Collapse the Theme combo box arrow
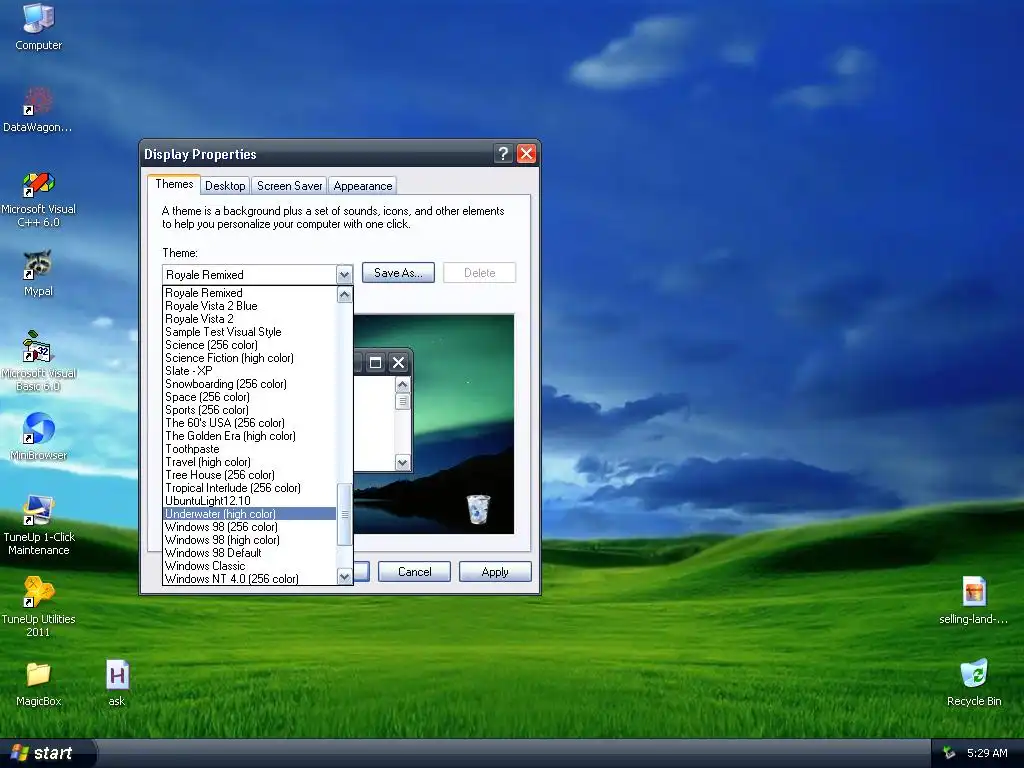The image size is (1024, 768). pyautogui.click(x=344, y=275)
